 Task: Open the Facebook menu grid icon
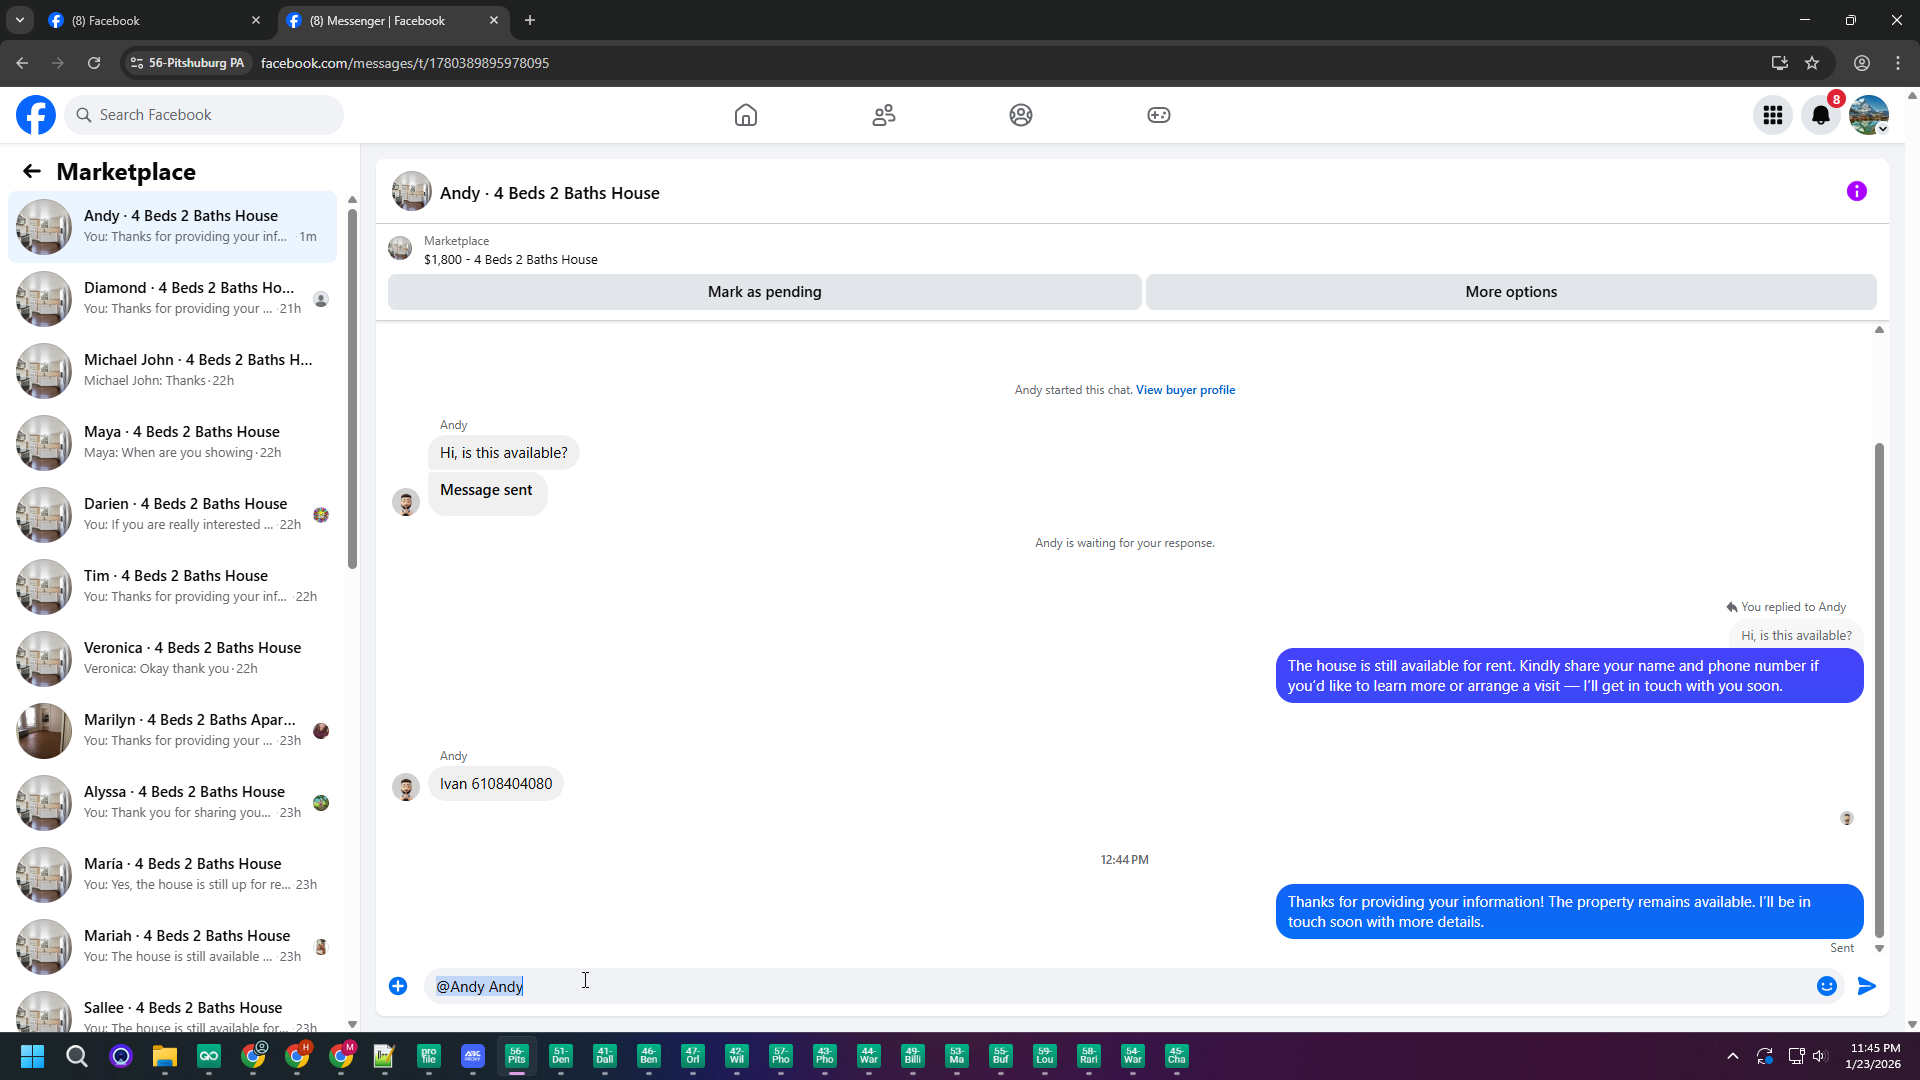click(x=1772, y=115)
